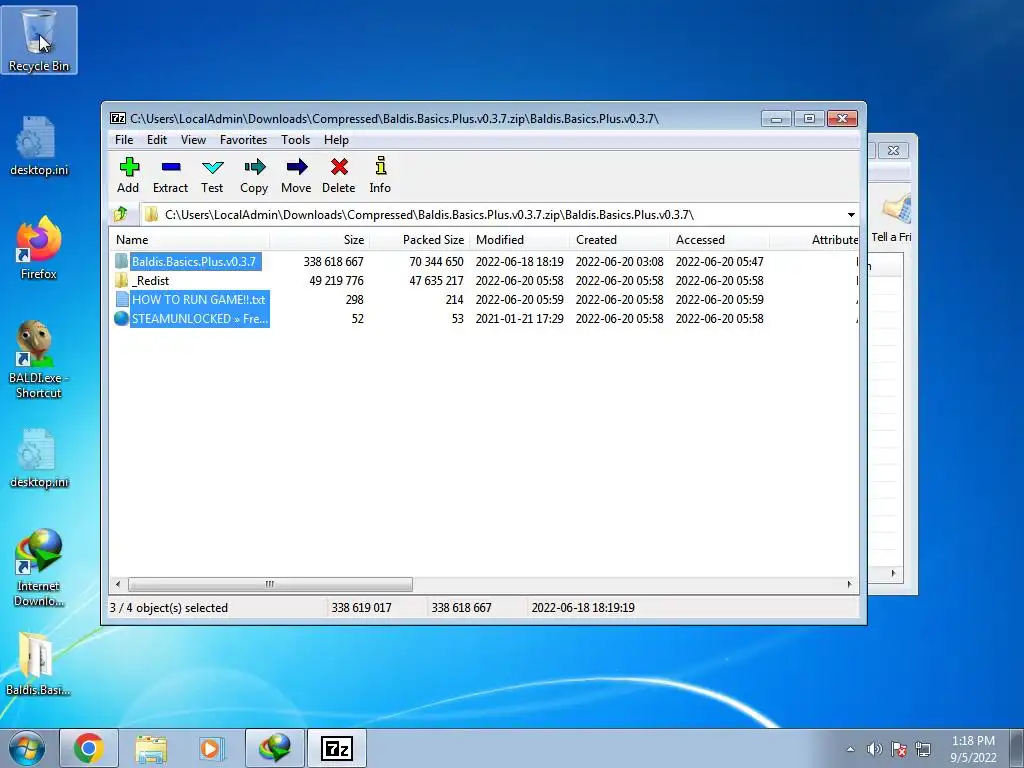Select the _Redist folder icon
Image resolution: width=1024 pixels, height=768 pixels.
(121, 280)
